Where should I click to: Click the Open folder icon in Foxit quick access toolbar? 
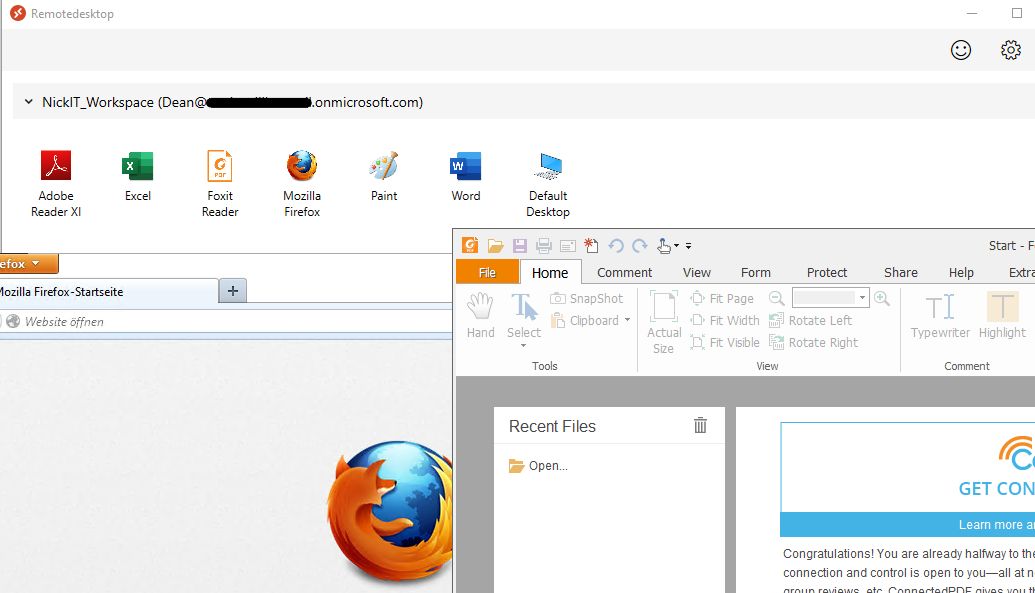(495, 246)
